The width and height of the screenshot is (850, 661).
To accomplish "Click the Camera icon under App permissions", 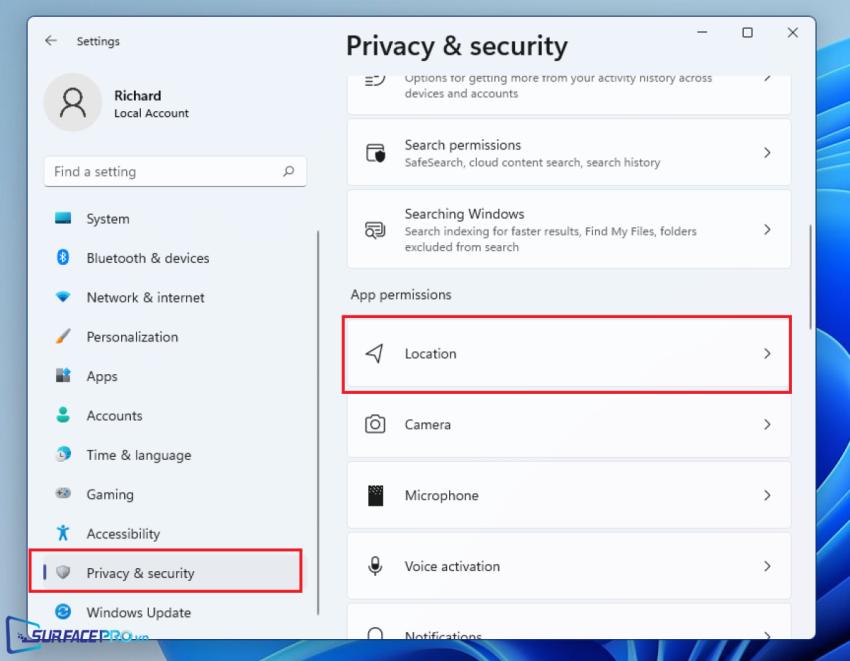I will [375, 424].
